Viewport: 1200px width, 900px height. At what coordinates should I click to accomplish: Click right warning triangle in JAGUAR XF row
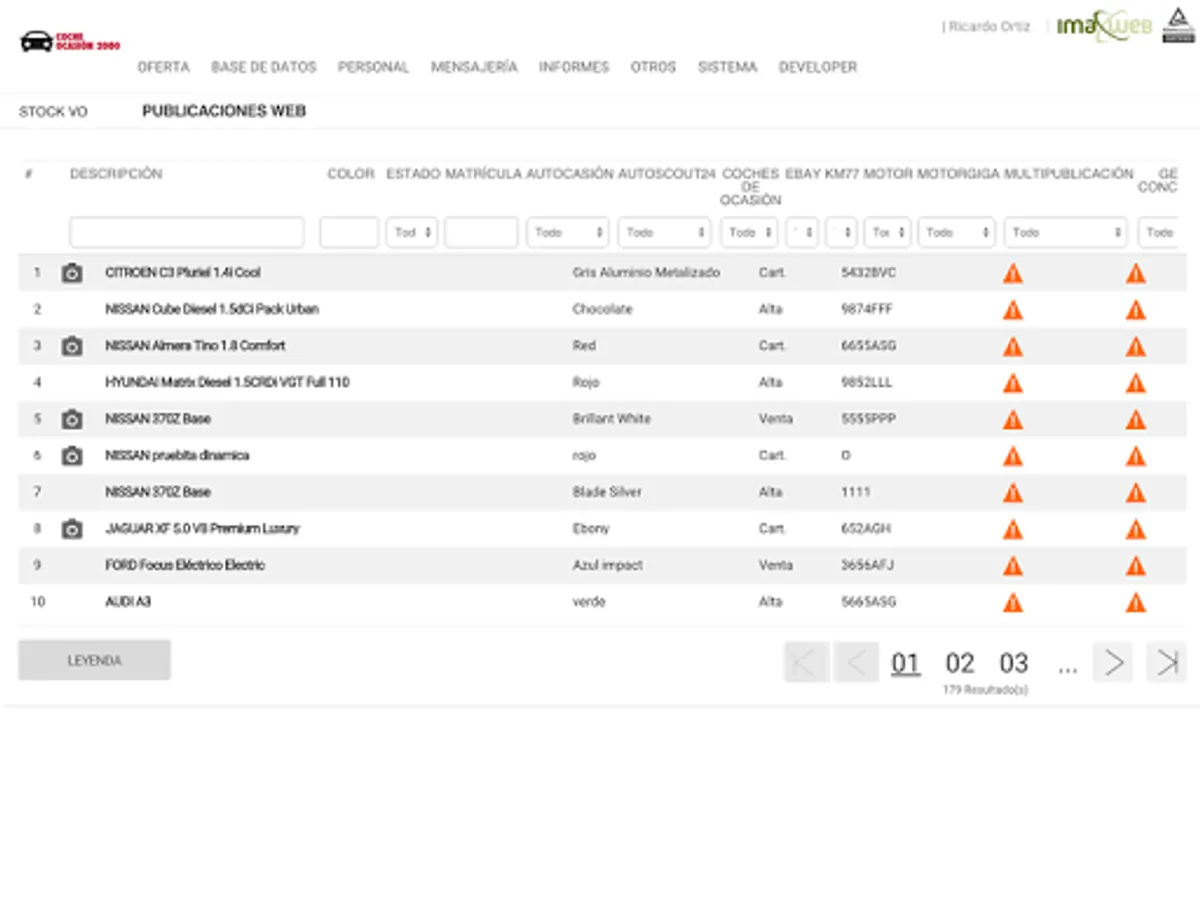pyautogui.click(x=1136, y=529)
